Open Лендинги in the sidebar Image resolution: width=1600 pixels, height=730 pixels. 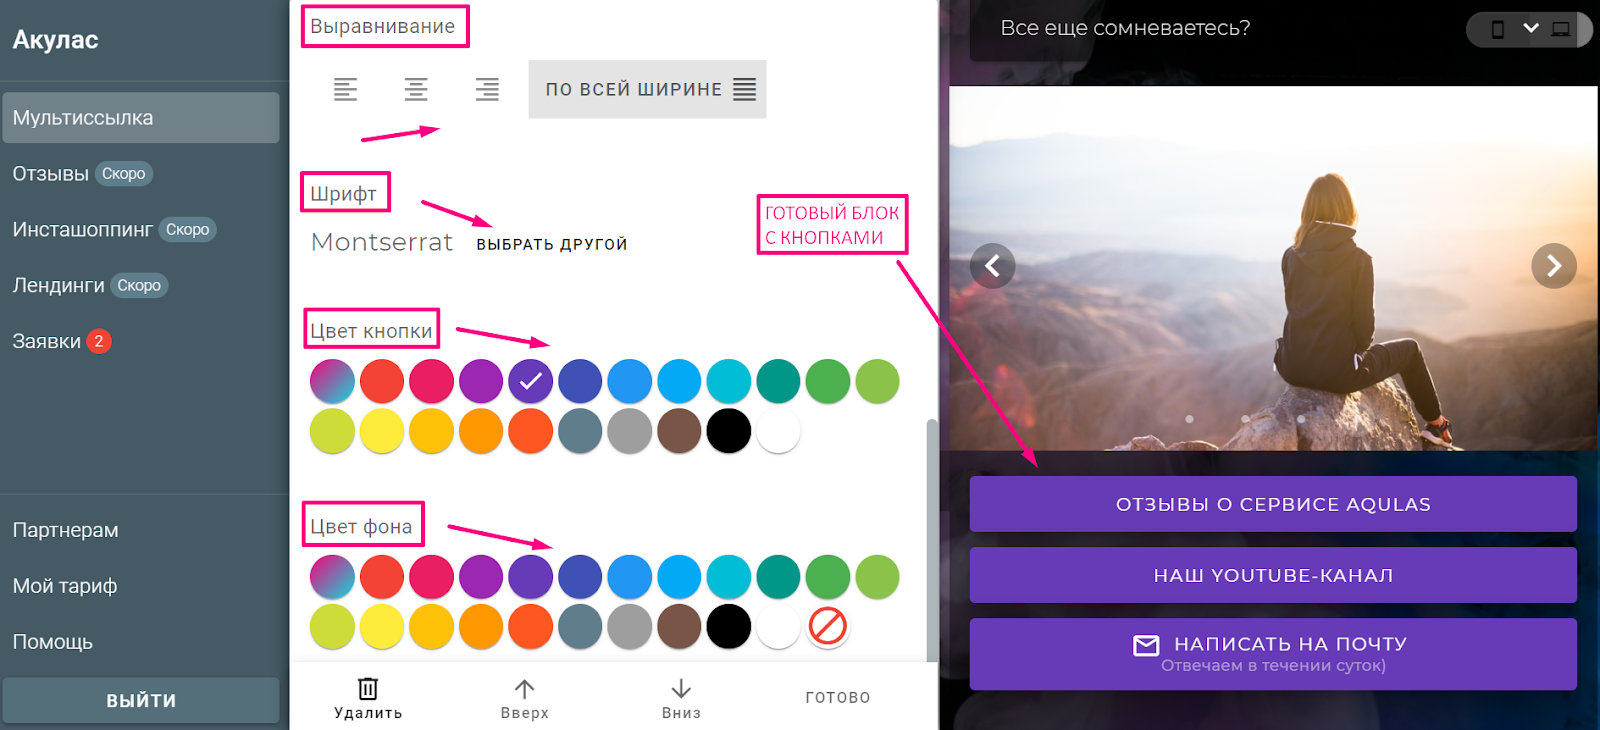coord(58,286)
